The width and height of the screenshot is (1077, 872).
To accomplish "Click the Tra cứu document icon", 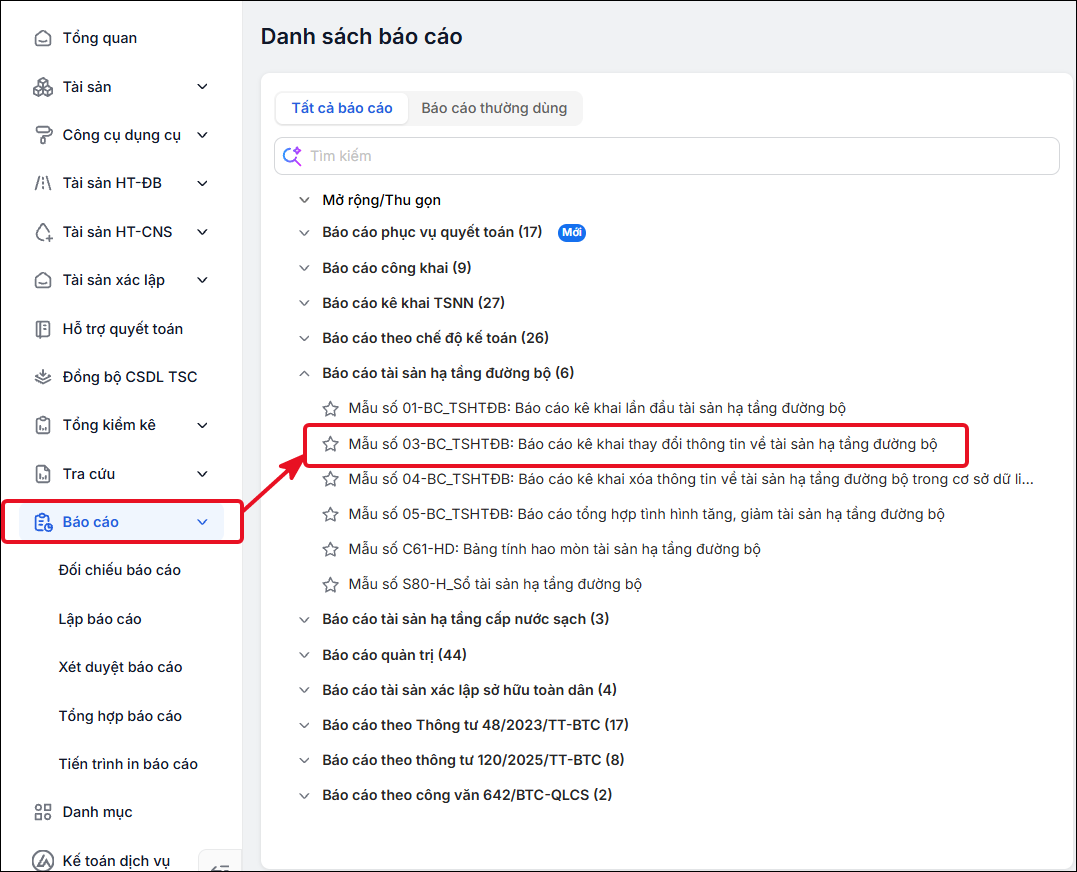I will coord(43,474).
